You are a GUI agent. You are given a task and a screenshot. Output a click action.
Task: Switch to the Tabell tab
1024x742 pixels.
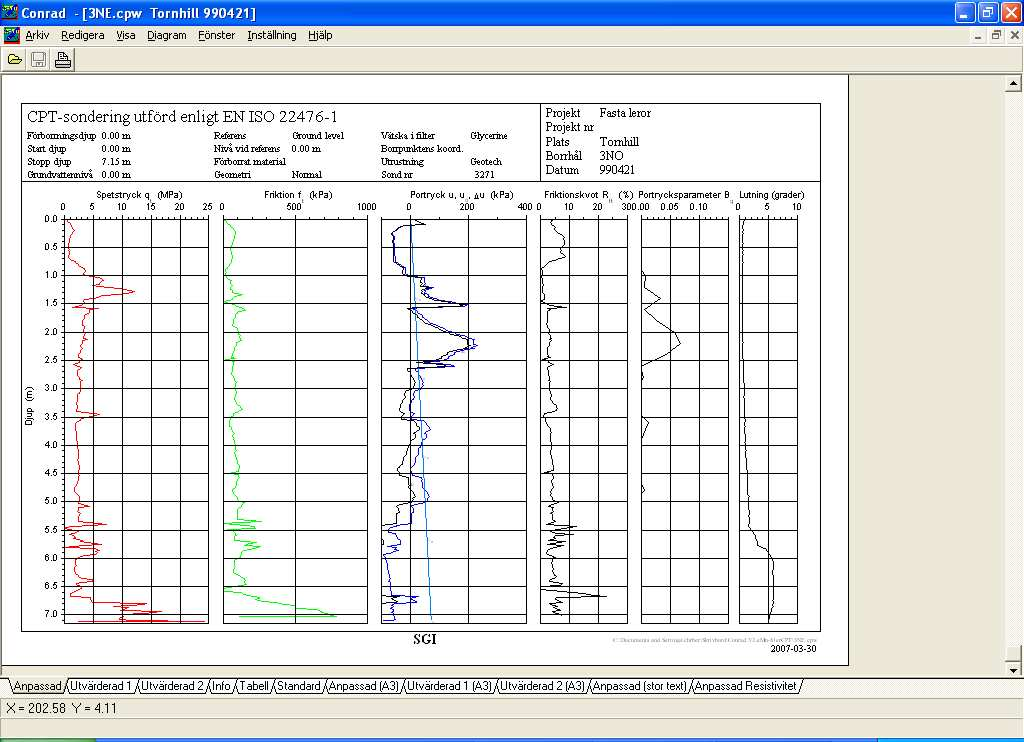(254, 686)
